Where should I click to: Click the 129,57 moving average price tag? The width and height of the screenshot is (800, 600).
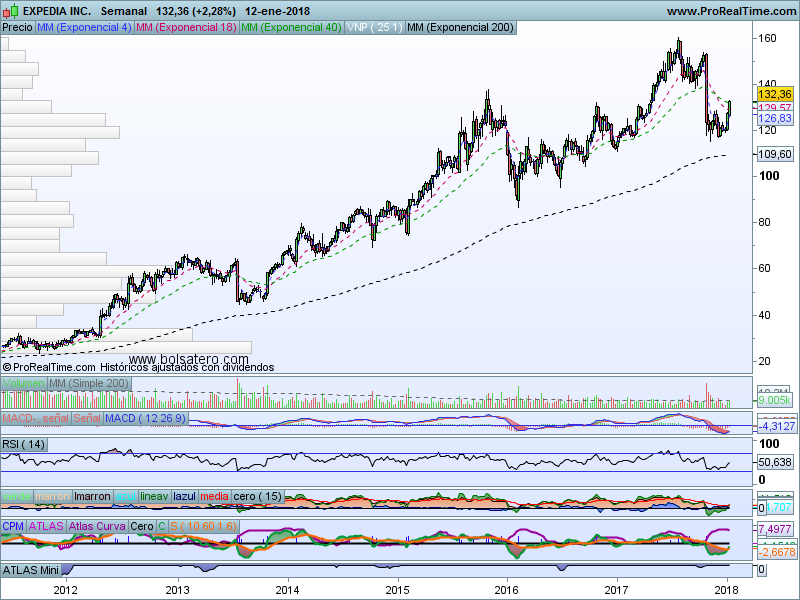tap(774, 107)
